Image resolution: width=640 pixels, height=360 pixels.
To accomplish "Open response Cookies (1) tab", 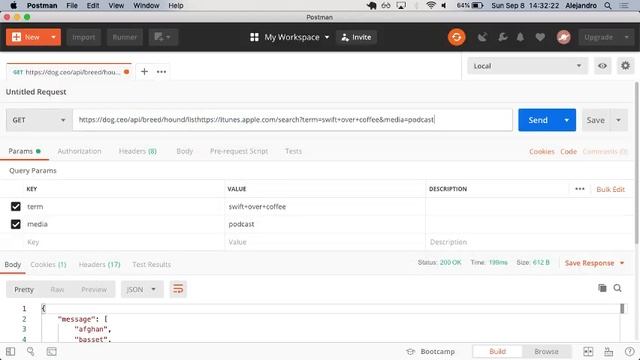I will pyautogui.click(x=48, y=264).
